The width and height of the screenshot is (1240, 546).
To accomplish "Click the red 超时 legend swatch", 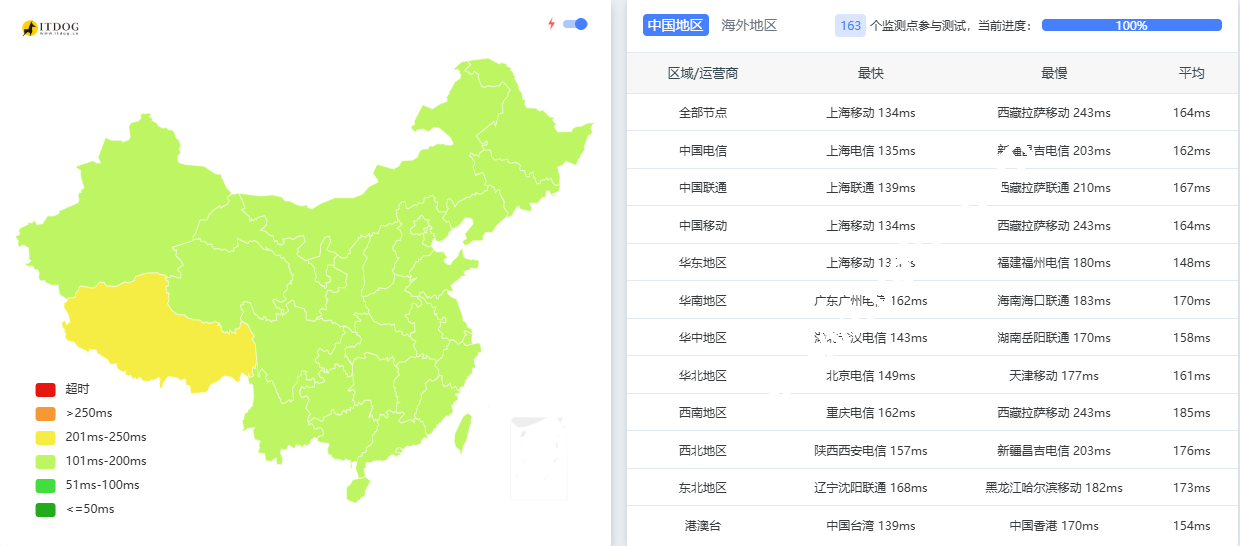I will [x=45, y=389].
